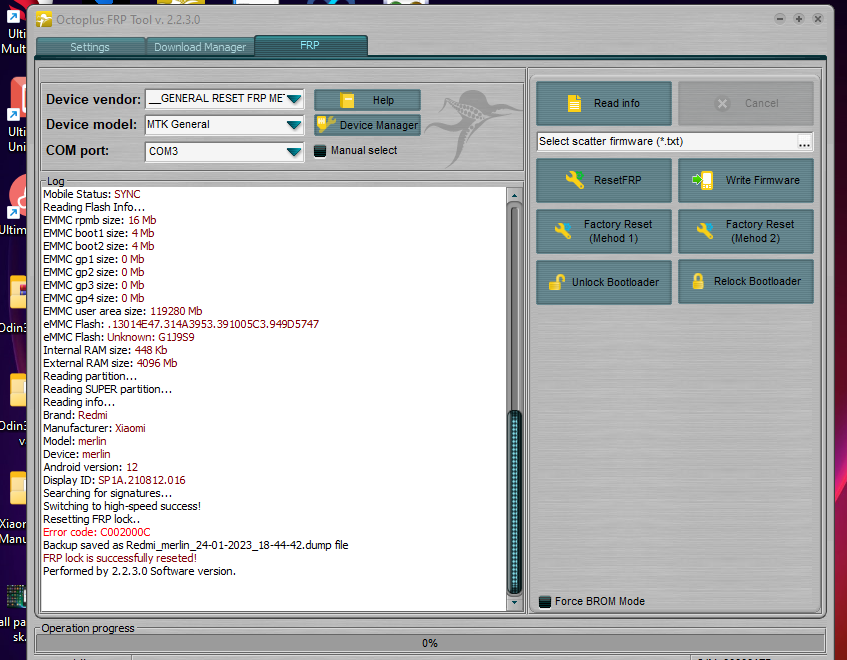Click Factory Reset Method 1 wrench icon
The width and height of the screenshot is (847, 660).
pyautogui.click(x=563, y=231)
